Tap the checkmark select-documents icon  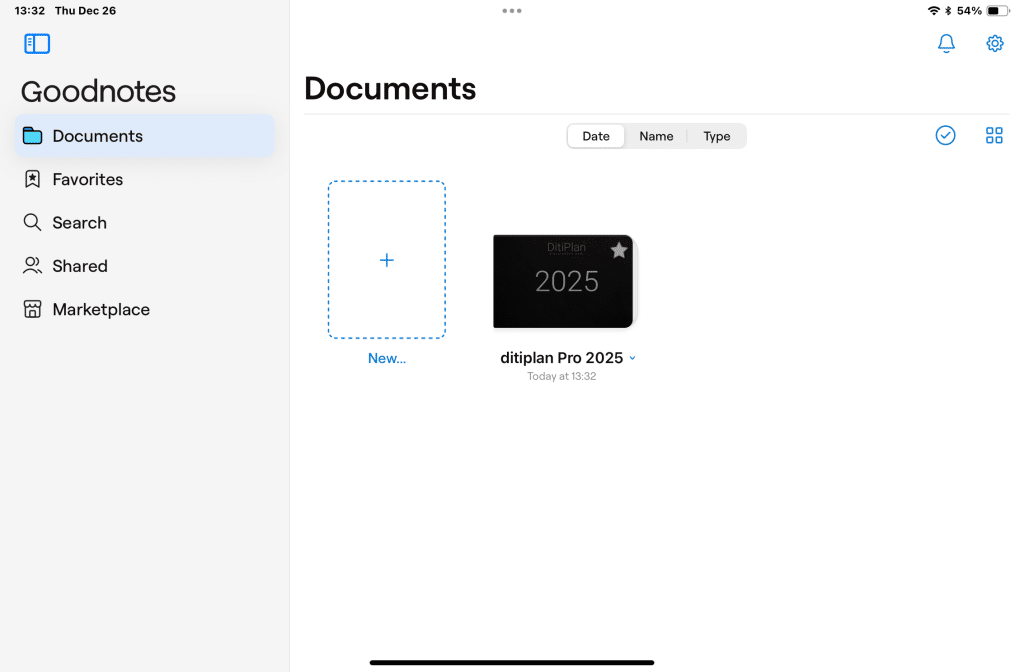point(945,135)
